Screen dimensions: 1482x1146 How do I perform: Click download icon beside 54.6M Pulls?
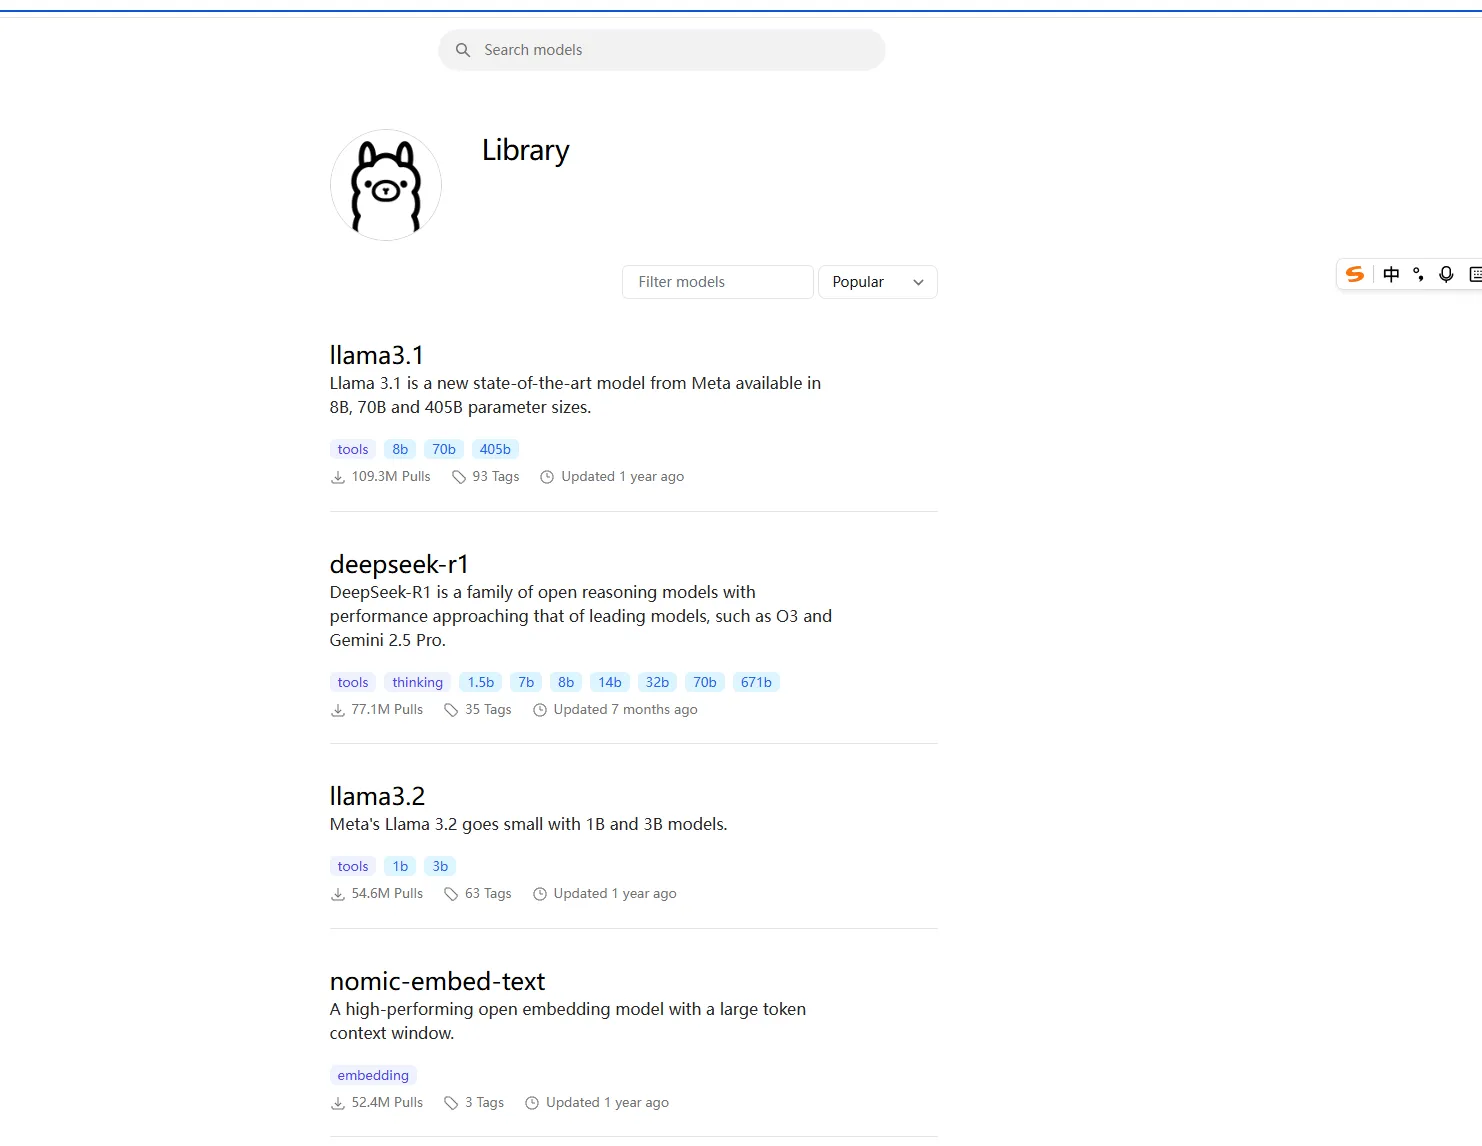click(338, 894)
